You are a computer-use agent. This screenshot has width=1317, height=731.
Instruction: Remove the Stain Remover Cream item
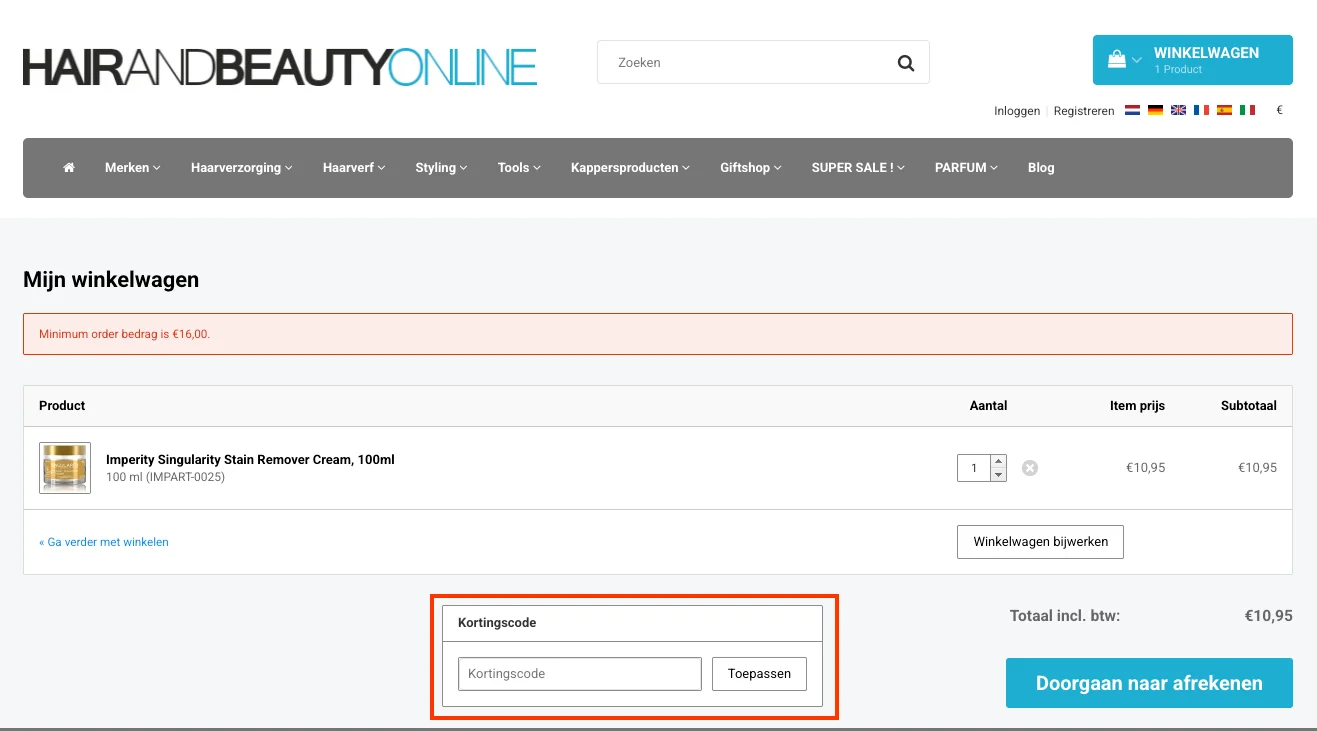coord(1030,468)
